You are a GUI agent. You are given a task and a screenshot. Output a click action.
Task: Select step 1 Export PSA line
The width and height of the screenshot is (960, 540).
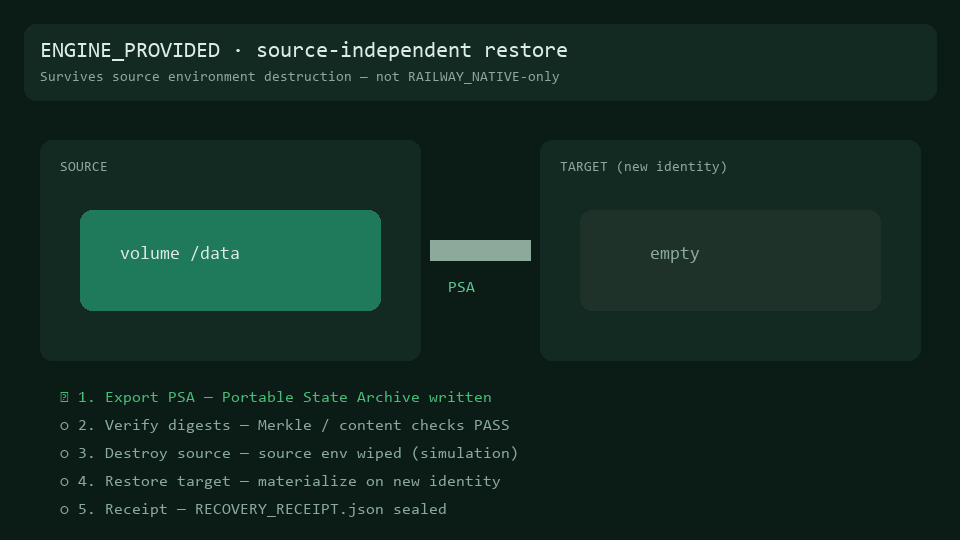tap(276, 397)
